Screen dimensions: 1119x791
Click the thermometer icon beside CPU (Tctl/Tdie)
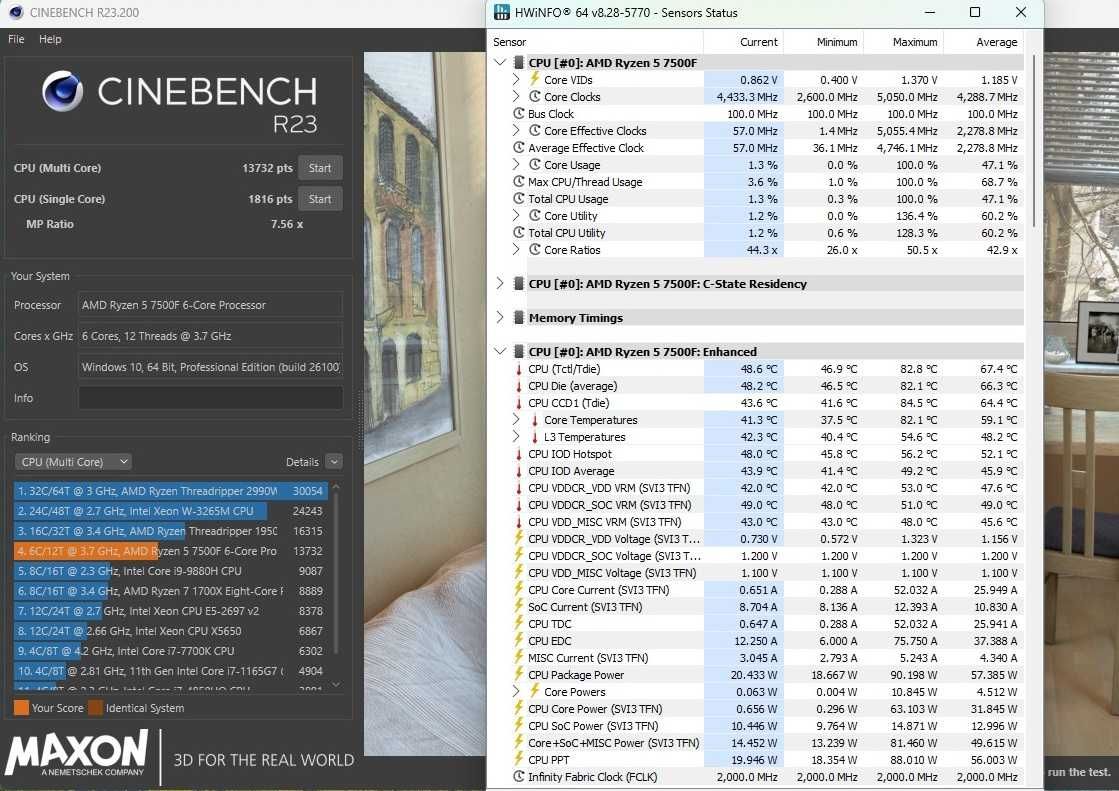click(x=519, y=369)
